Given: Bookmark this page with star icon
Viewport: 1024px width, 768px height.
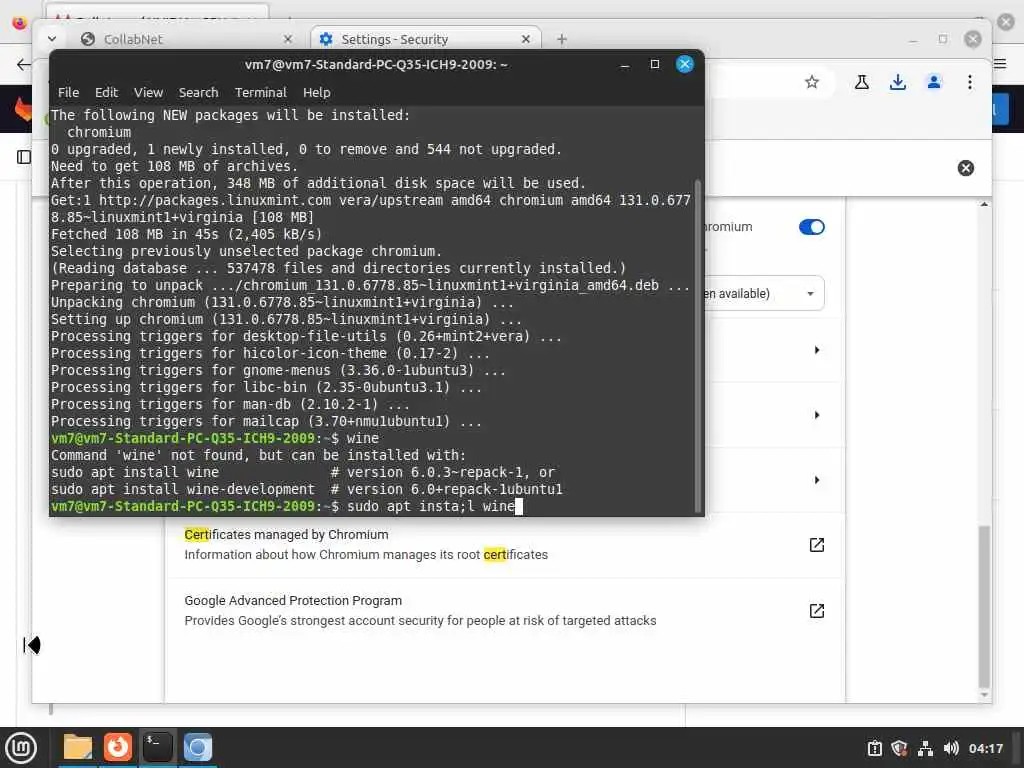Looking at the screenshot, I should pos(812,82).
